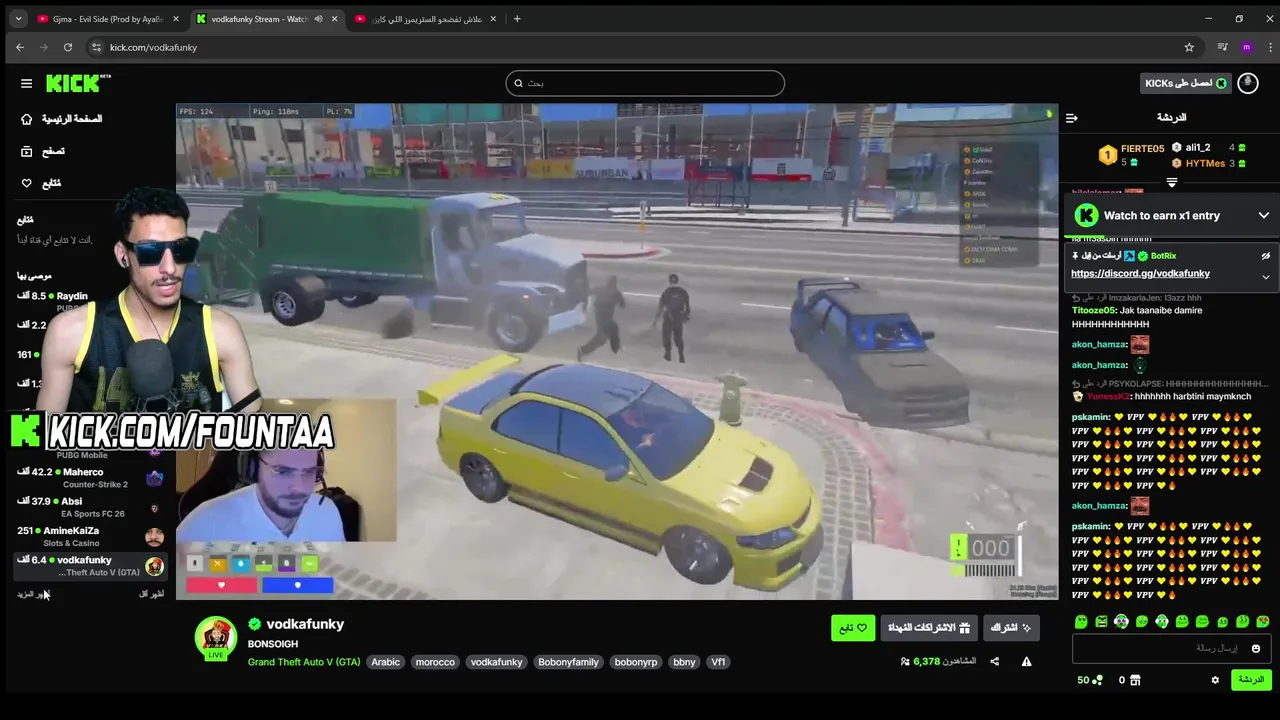Expand pinned message chevron under hide icon

[x=1265, y=277]
